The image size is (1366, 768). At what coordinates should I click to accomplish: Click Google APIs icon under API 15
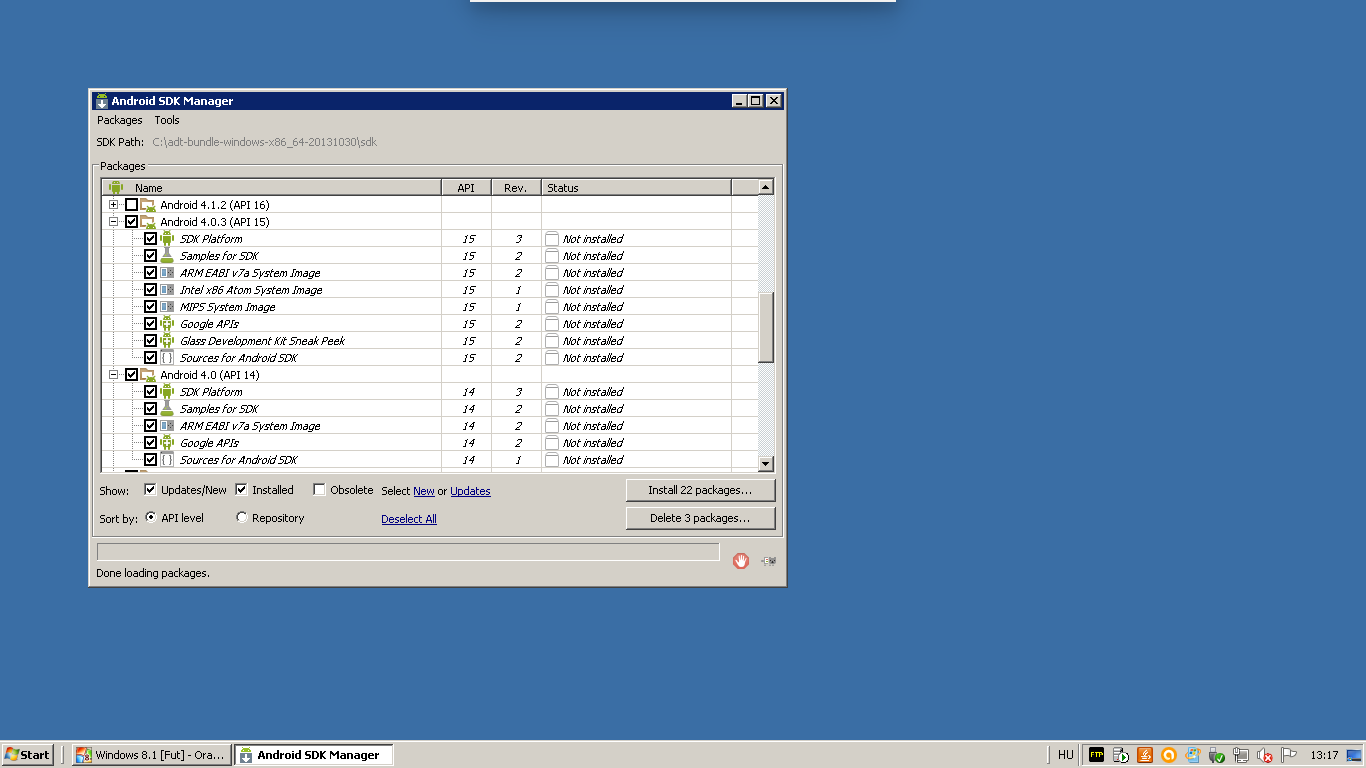point(167,324)
